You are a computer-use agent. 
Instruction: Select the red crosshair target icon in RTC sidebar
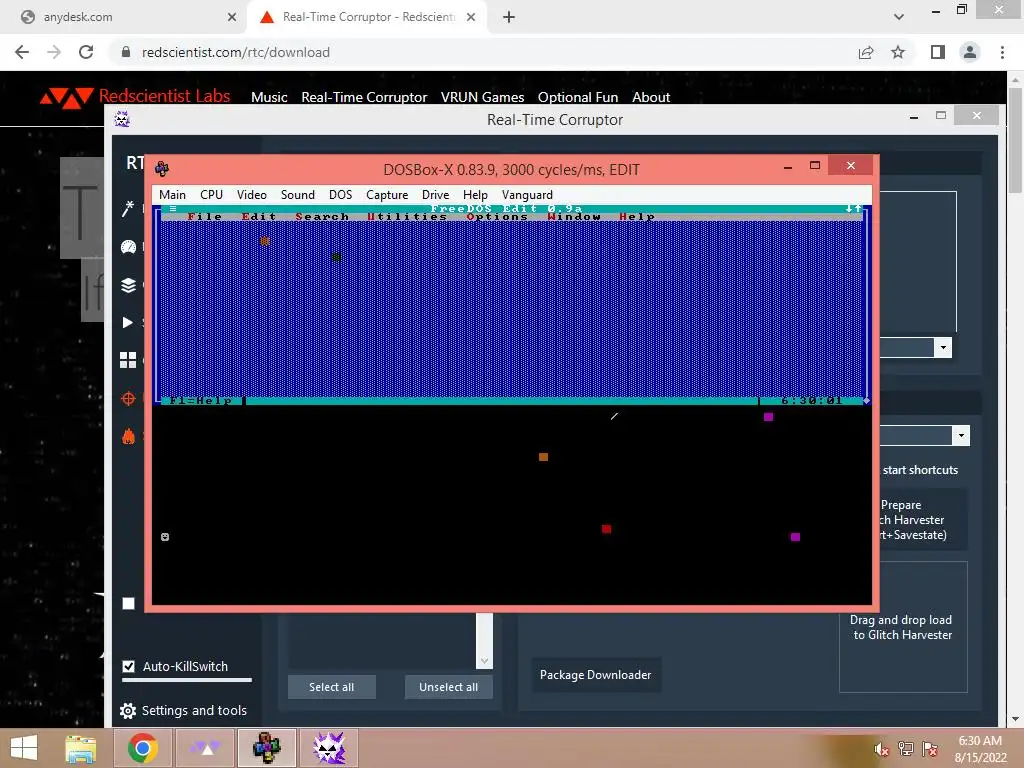tap(129, 398)
